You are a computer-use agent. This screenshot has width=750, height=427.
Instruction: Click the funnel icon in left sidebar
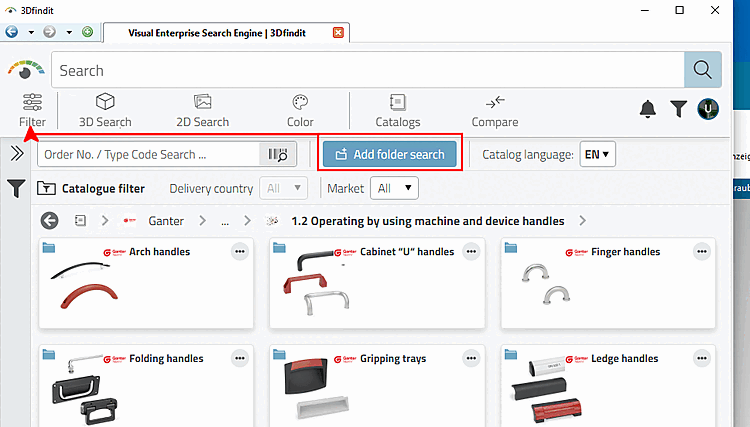pos(16,188)
